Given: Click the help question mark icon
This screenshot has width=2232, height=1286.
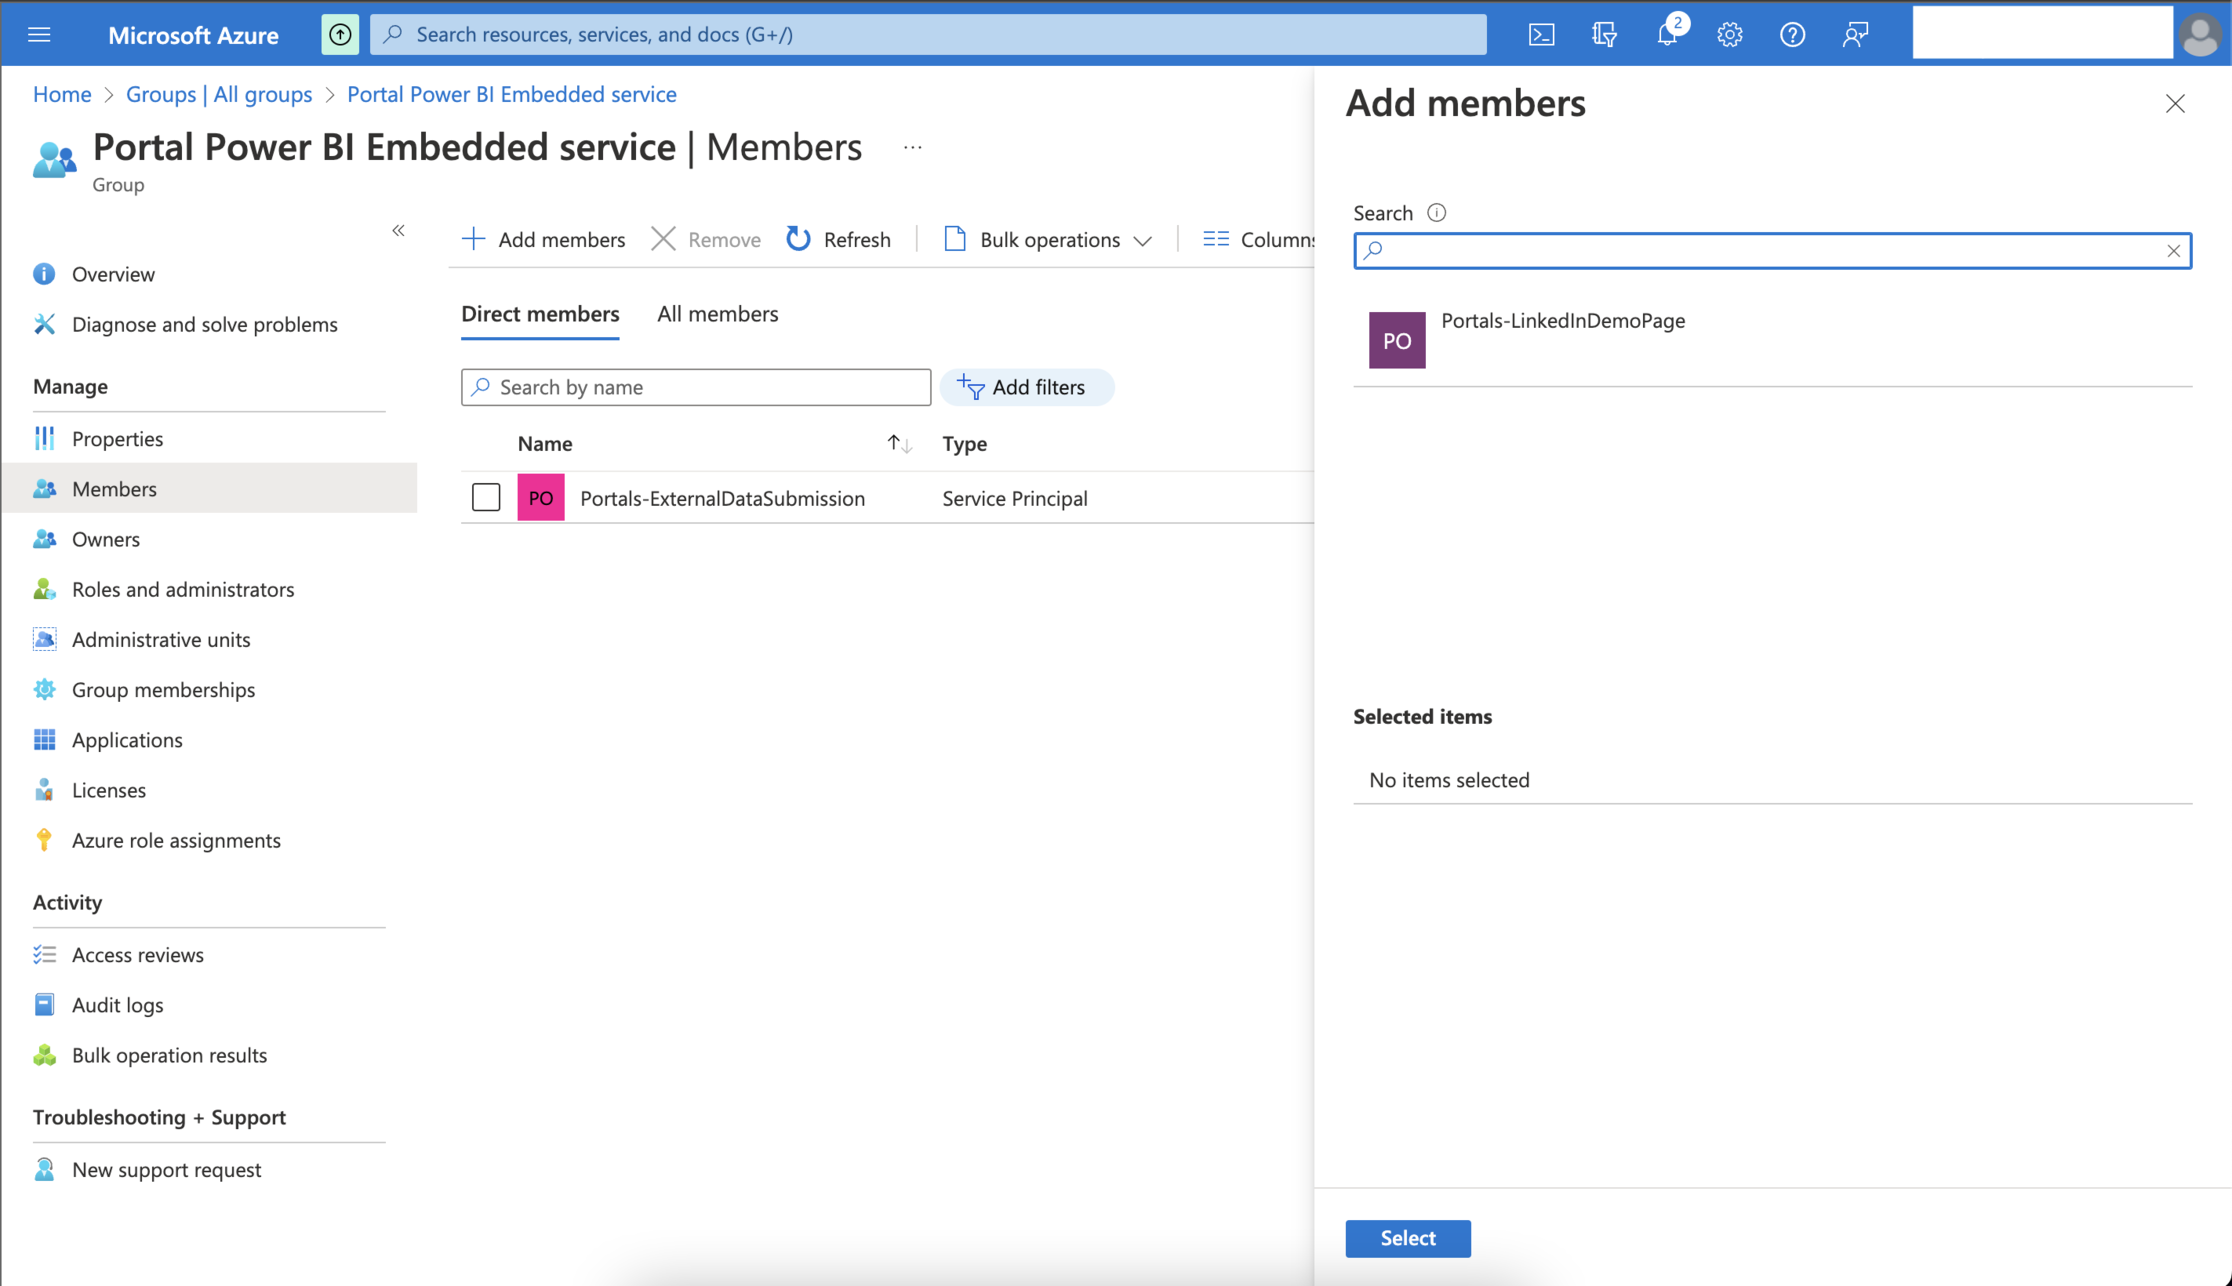Looking at the screenshot, I should pyautogui.click(x=1792, y=35).
